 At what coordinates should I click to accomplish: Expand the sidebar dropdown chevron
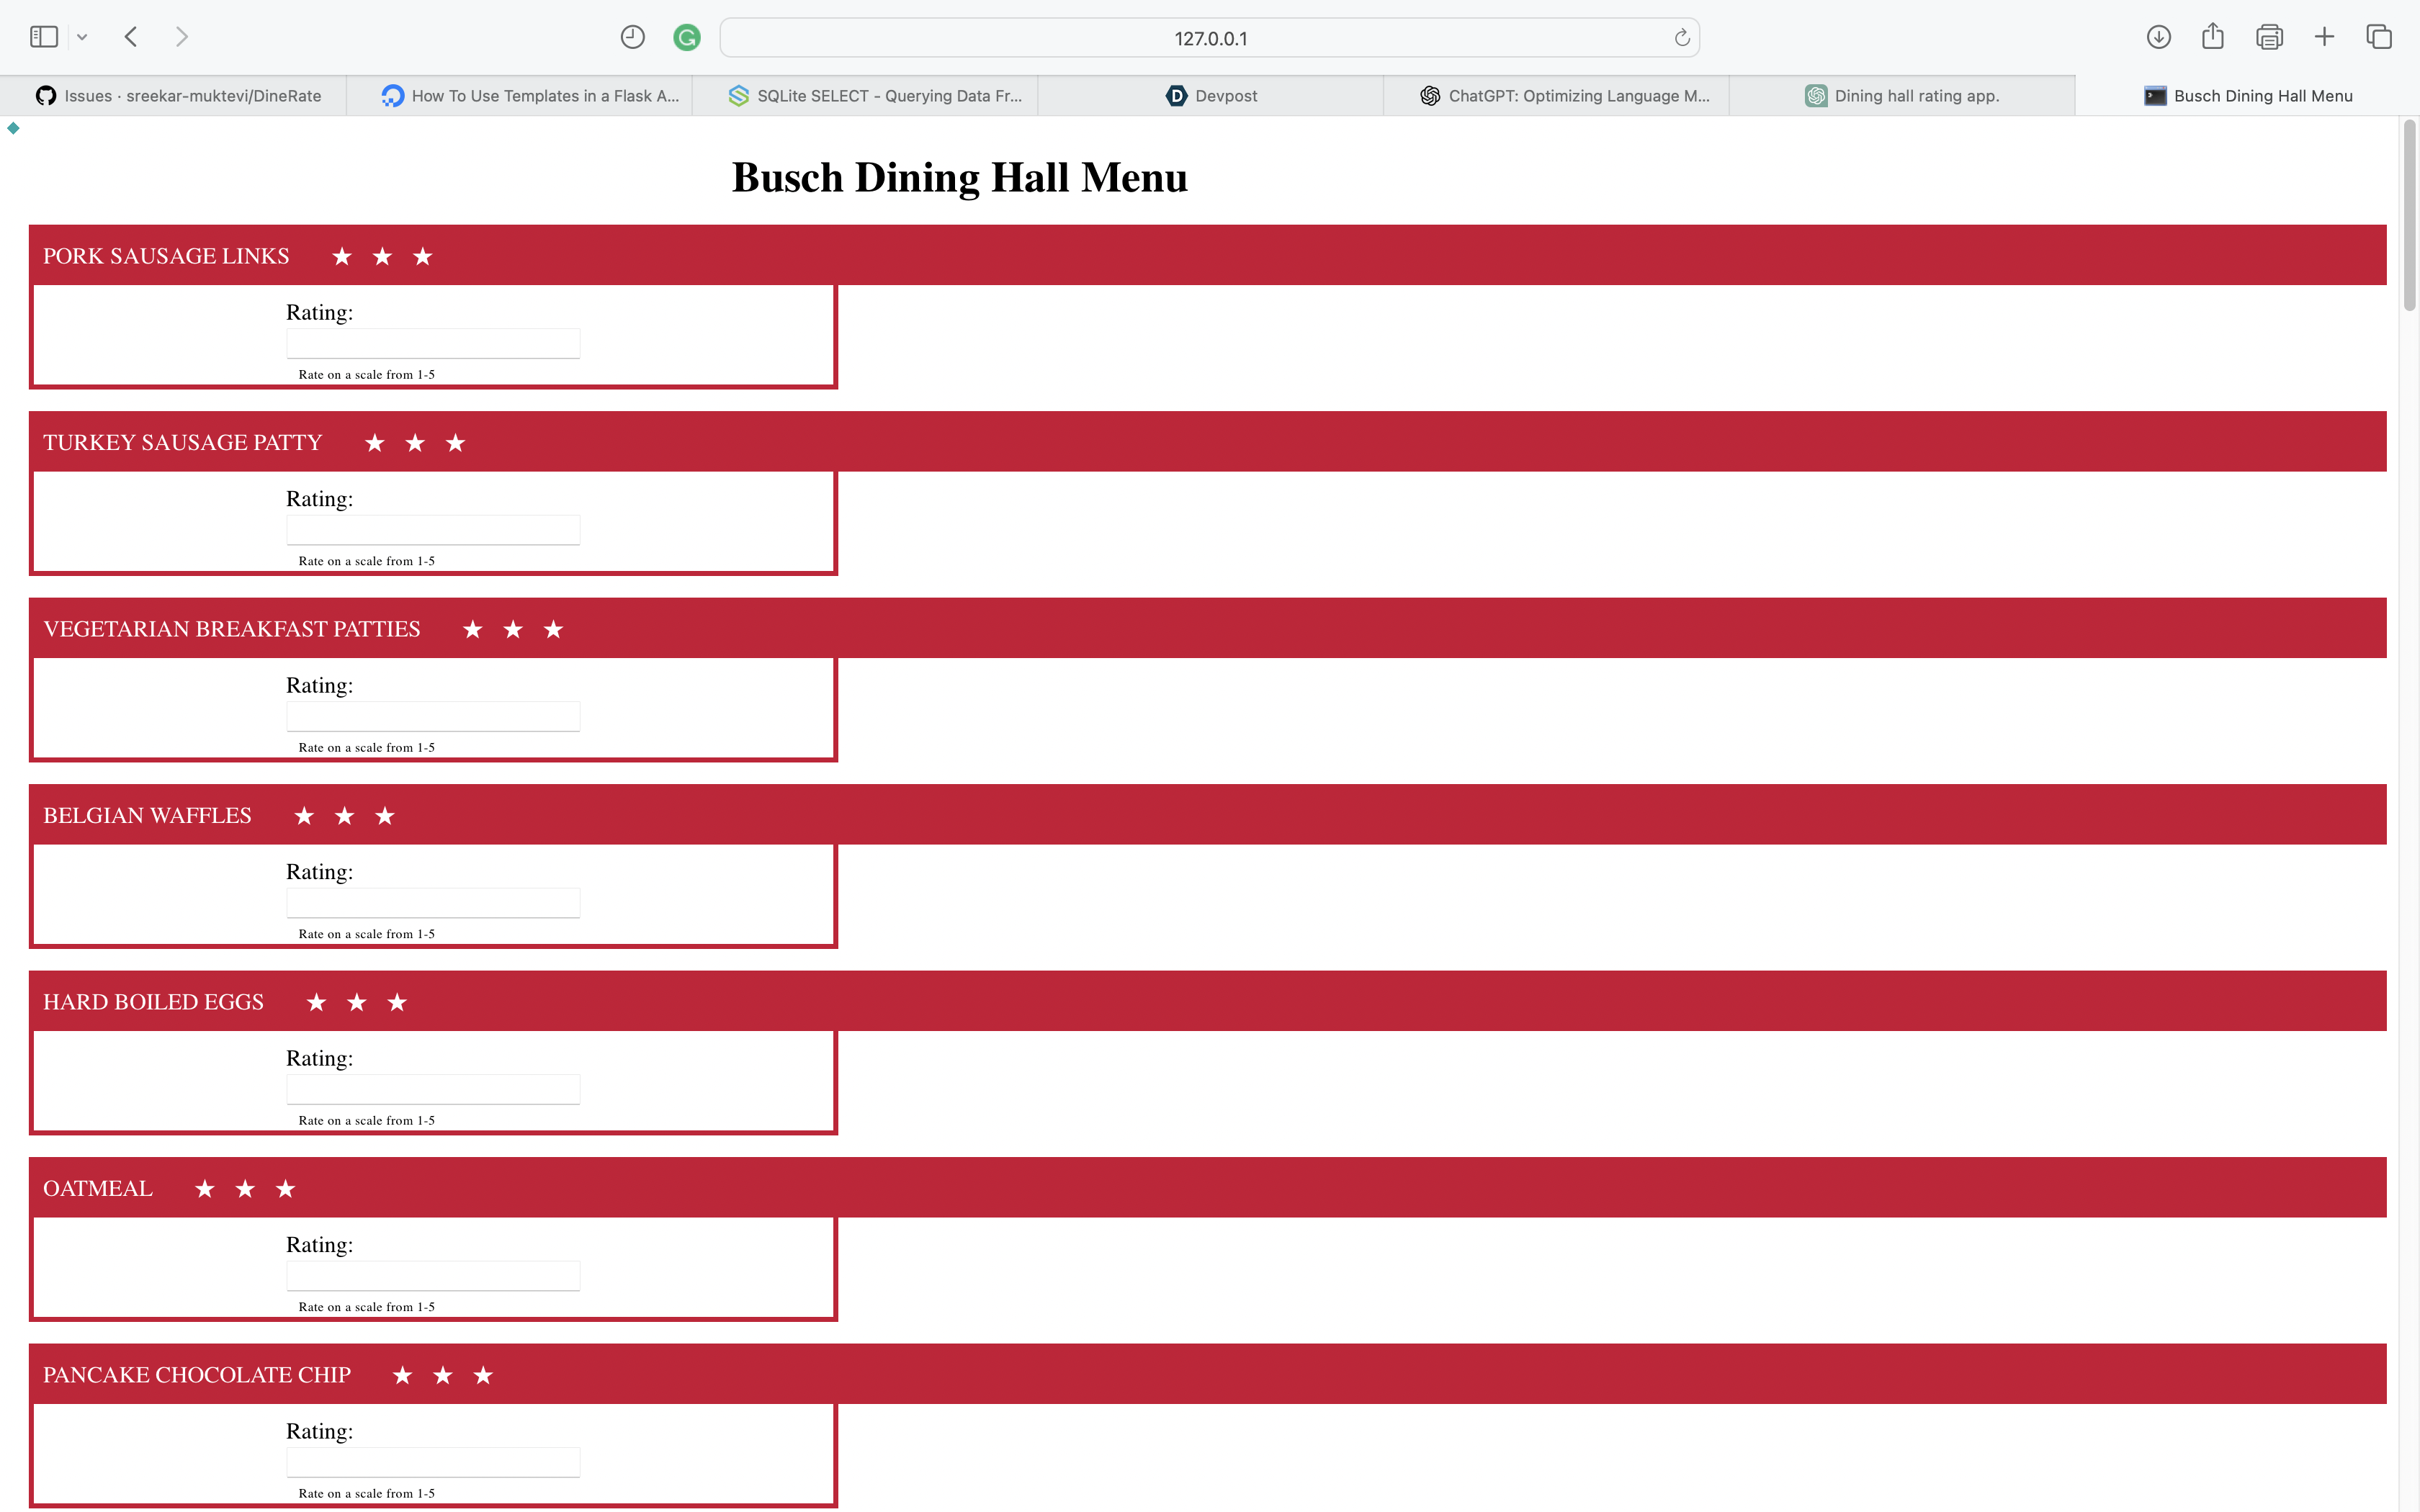82,38
